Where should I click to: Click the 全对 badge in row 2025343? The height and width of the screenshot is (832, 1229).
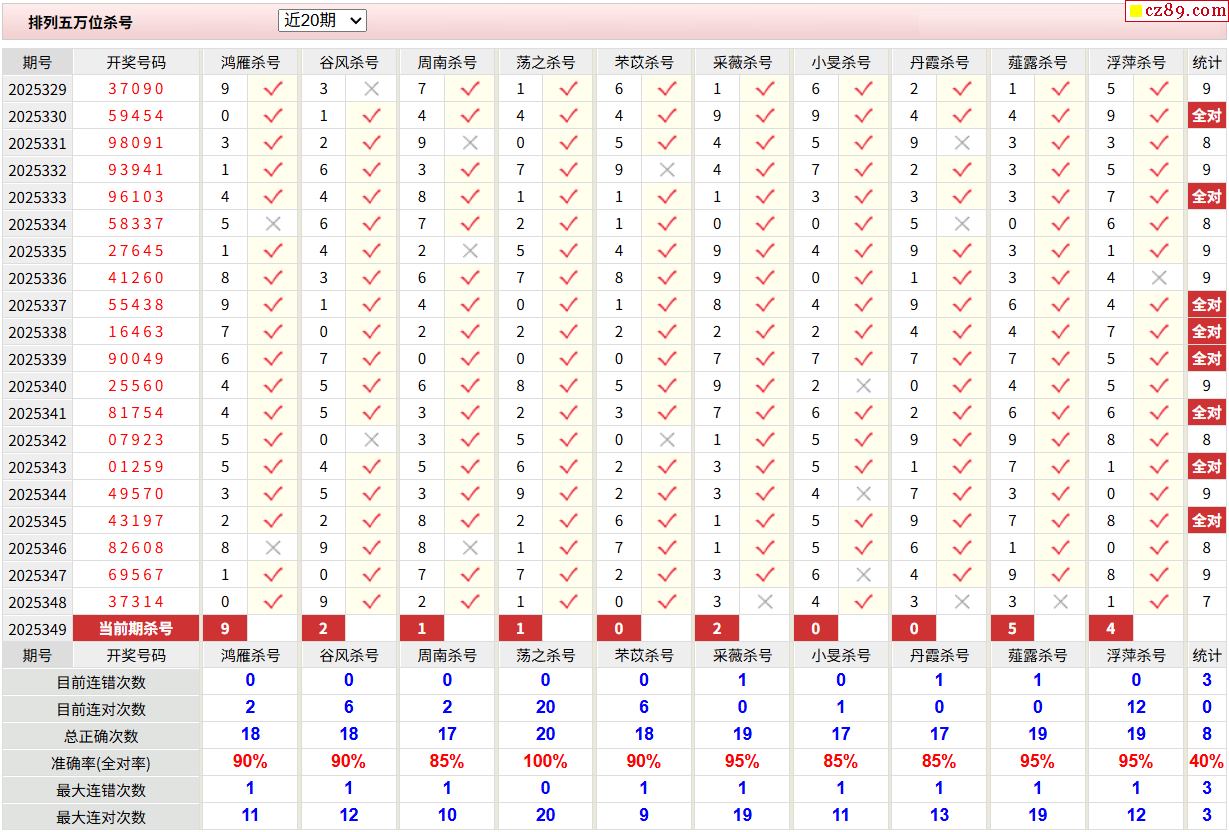[1207, 467]
